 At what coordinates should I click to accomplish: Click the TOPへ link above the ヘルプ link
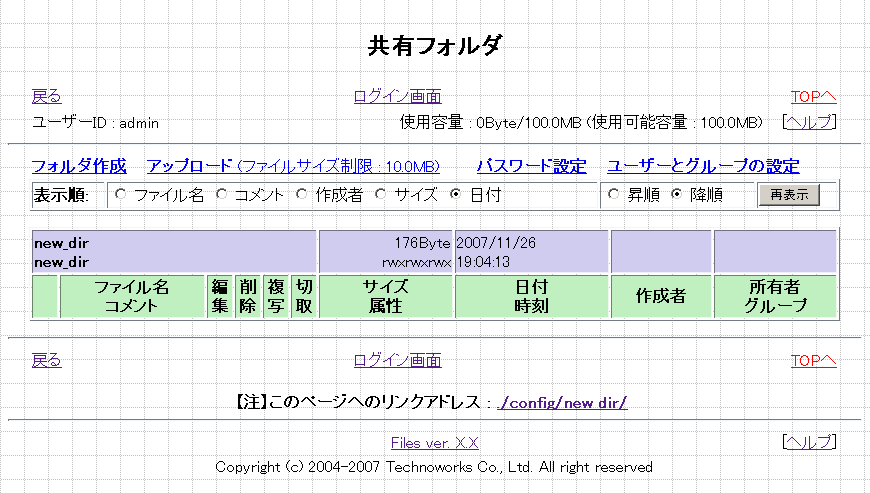coord(813,97)
